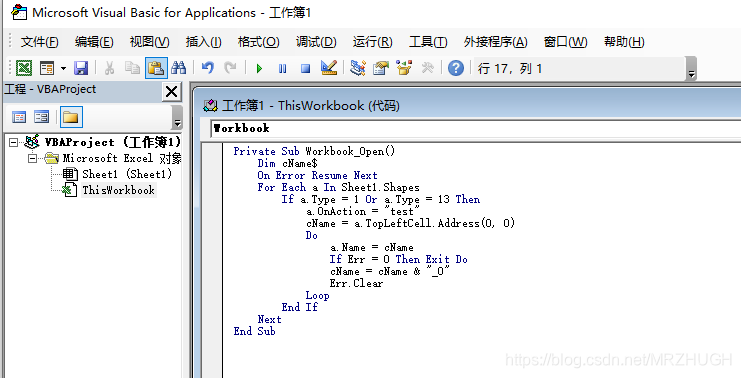Click the 工作簿1 - ThisWorkbook code window title
741x378 pixels.
tap(310, 105)
